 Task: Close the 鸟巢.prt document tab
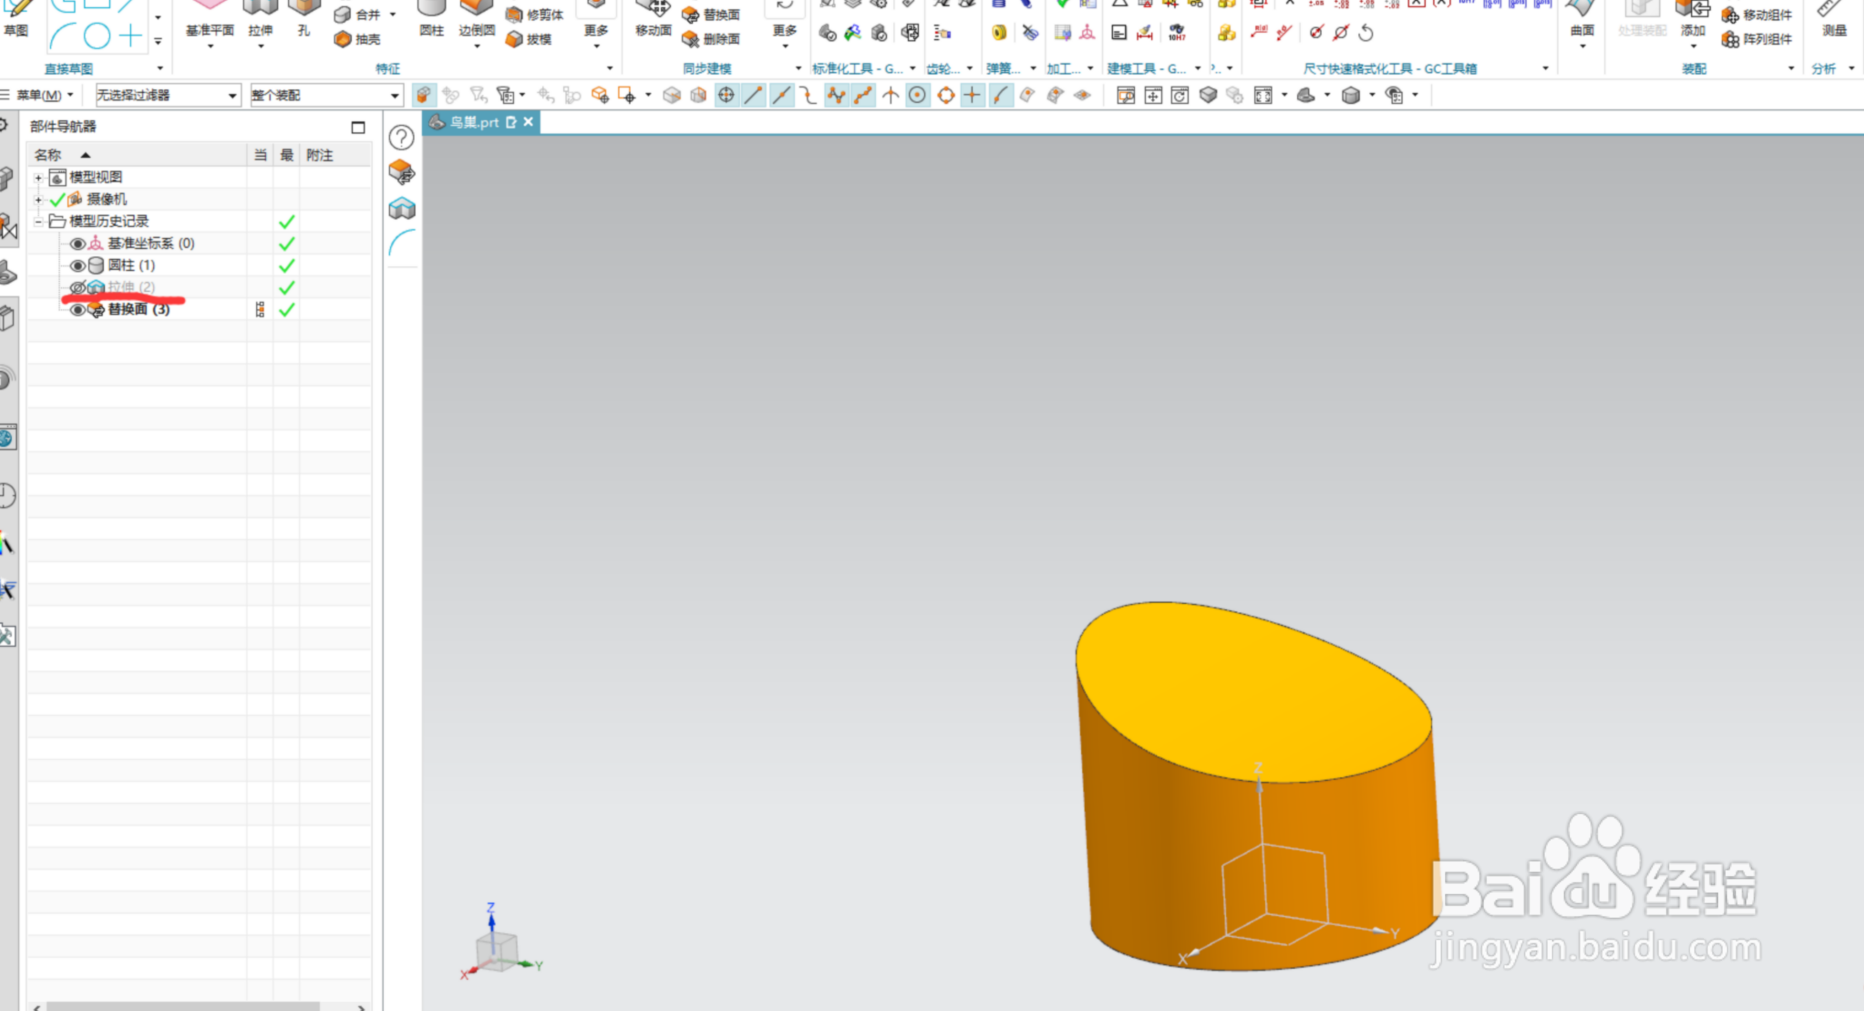pos(529,122)
